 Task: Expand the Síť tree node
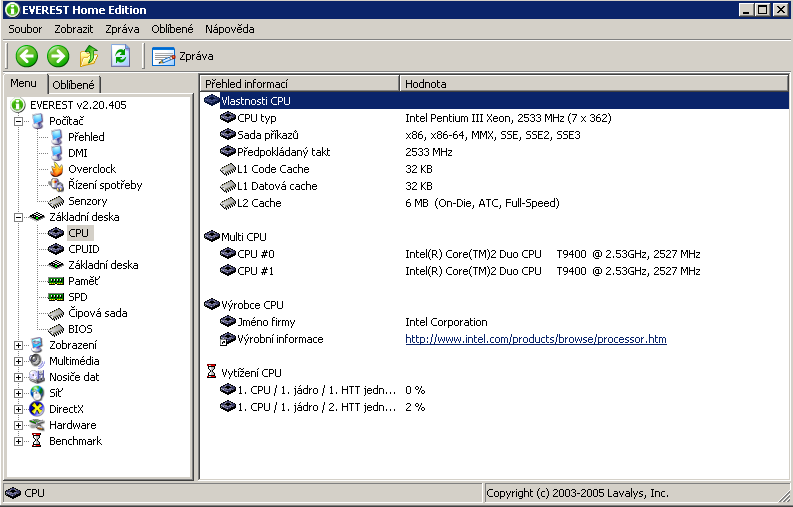(19, 394)
